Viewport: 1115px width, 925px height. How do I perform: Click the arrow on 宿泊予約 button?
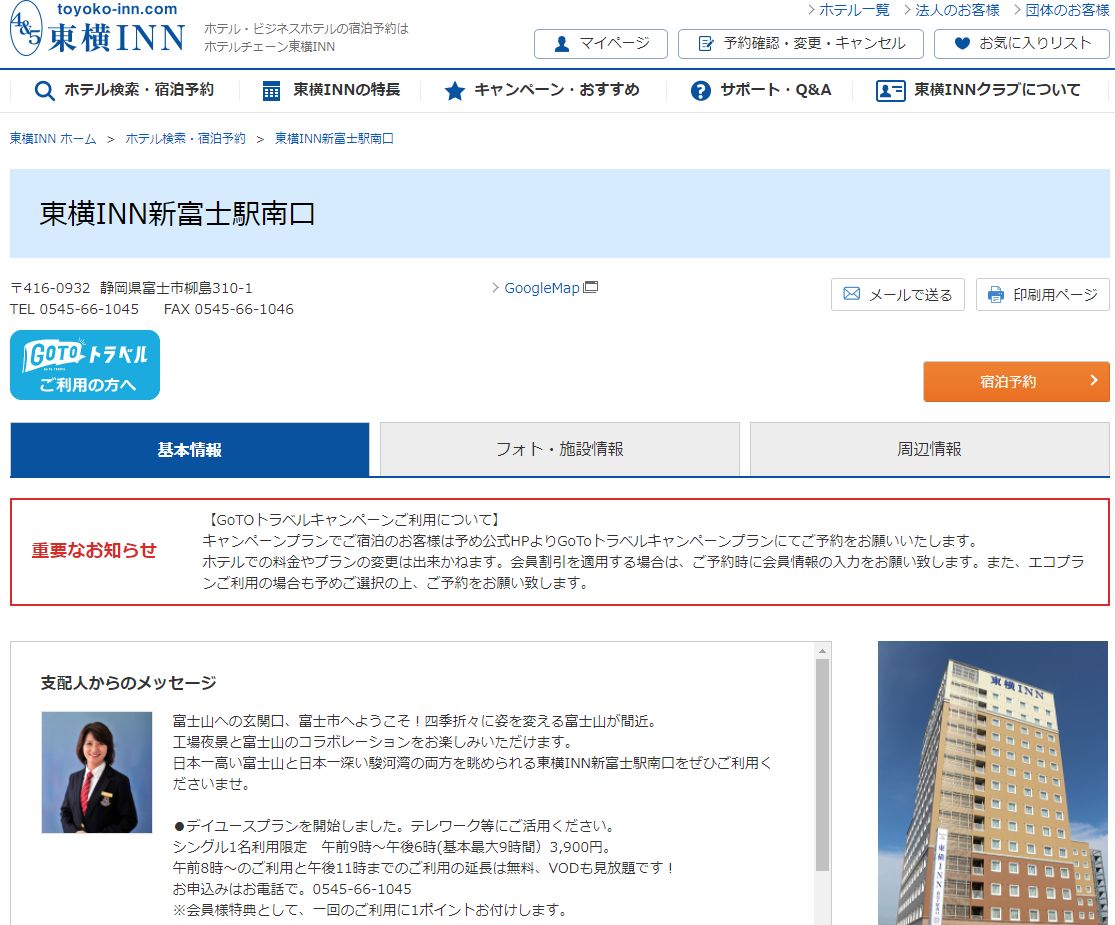tap(1094, 380)
